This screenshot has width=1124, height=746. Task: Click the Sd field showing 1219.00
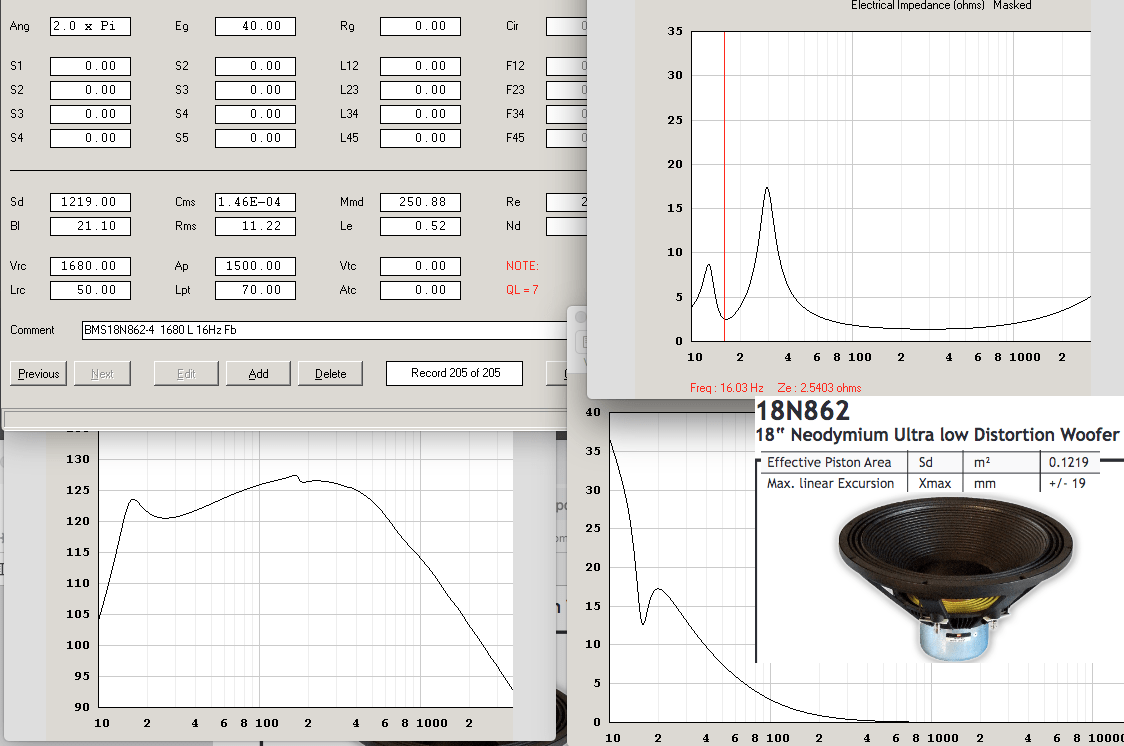coord(90,203)
